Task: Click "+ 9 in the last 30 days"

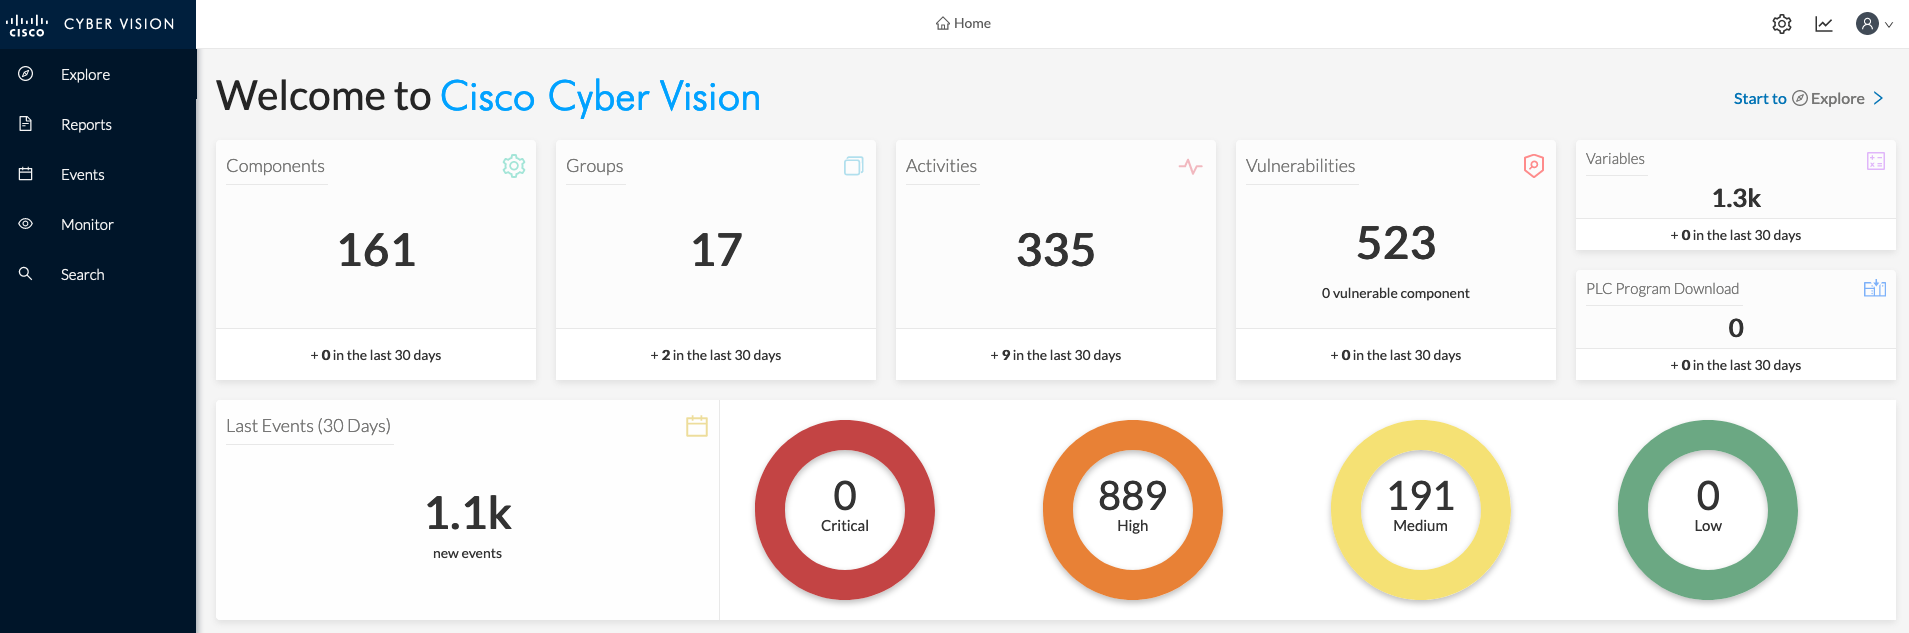Action: [x=1056, y=355]
